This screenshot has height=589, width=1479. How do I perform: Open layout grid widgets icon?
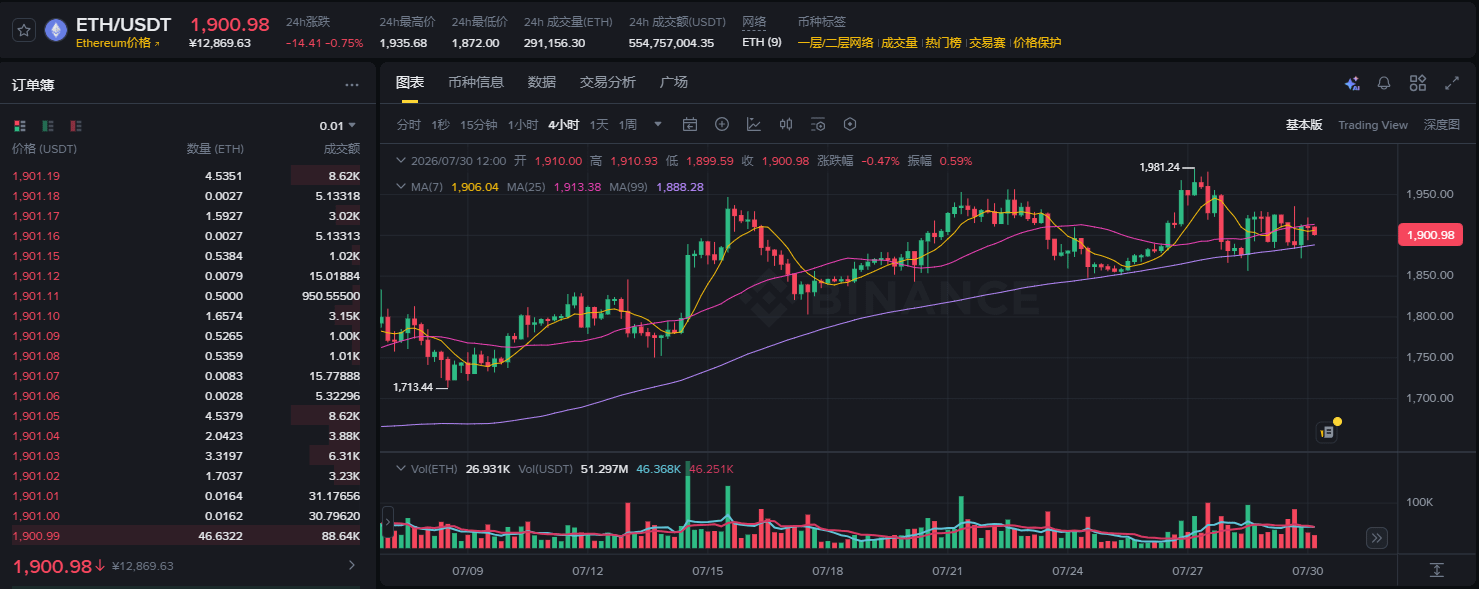[x=1417, y=83]
